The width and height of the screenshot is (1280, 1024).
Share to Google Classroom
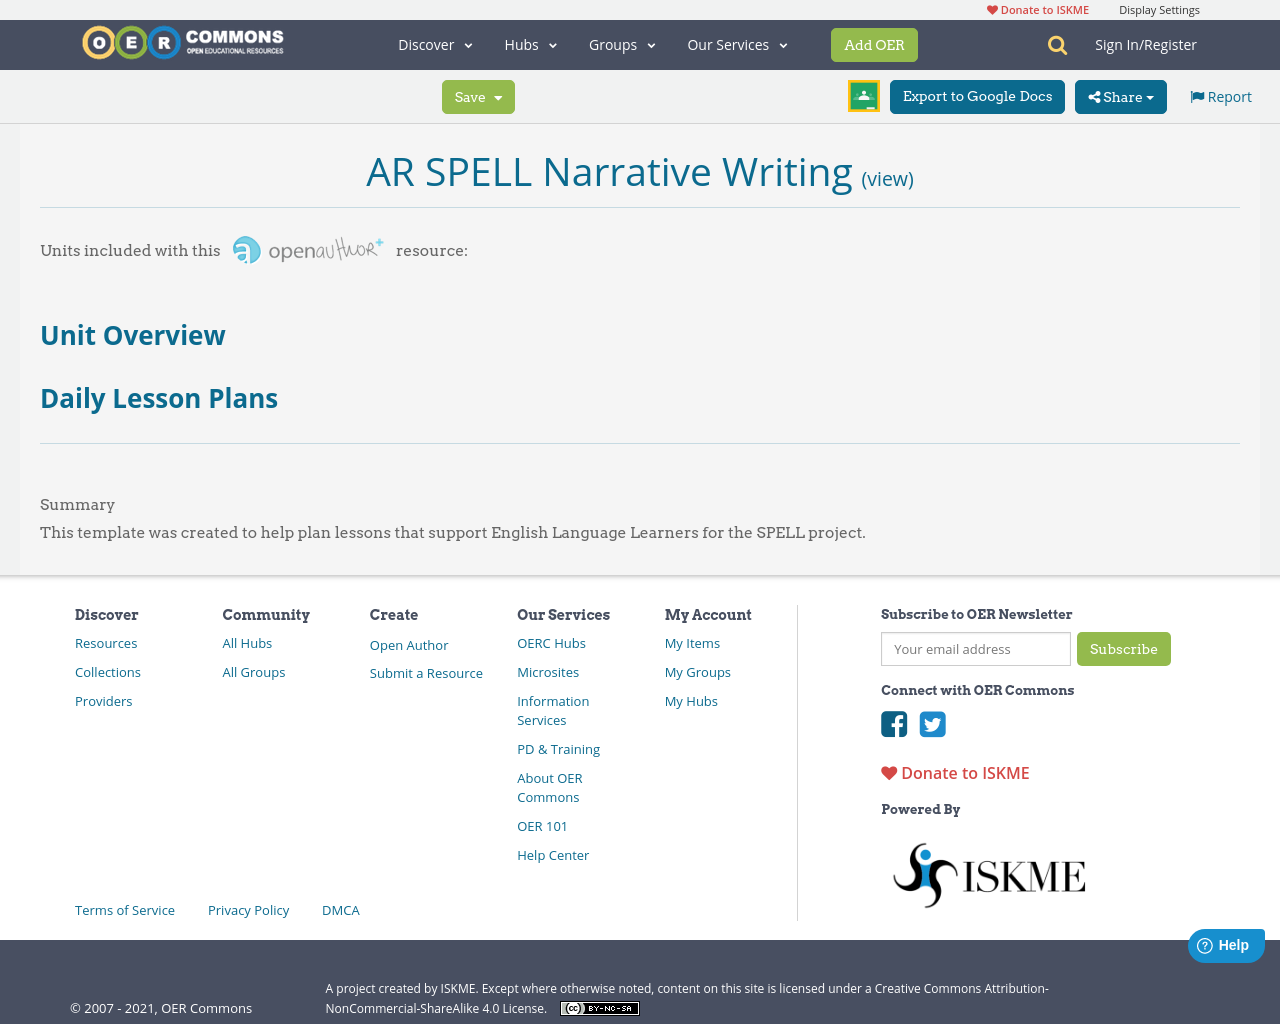[x=863, y=95]
